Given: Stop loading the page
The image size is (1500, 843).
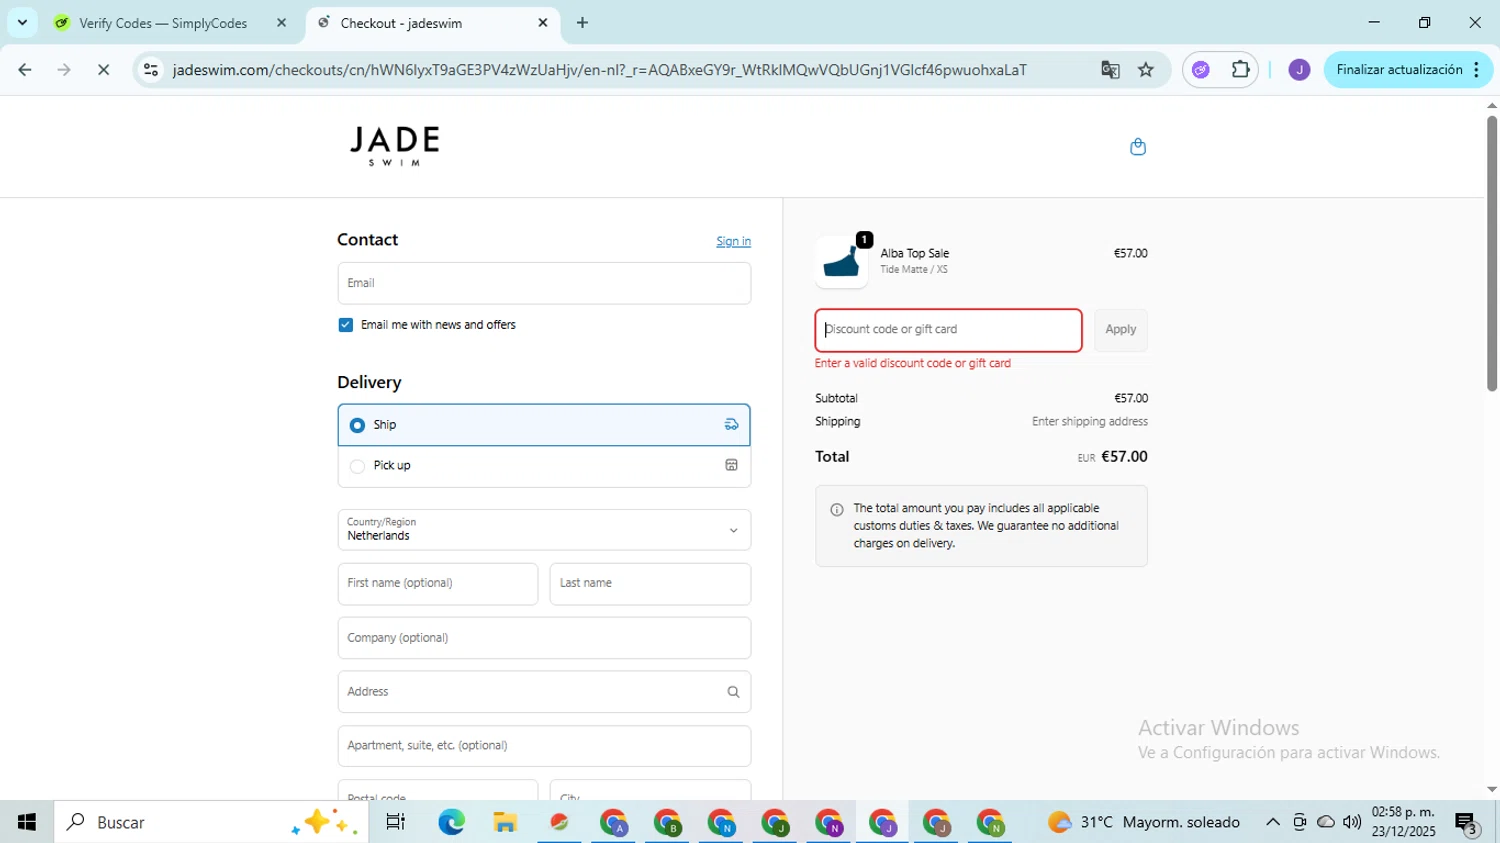Looking at the screenshot, I should tap(103, 70).
